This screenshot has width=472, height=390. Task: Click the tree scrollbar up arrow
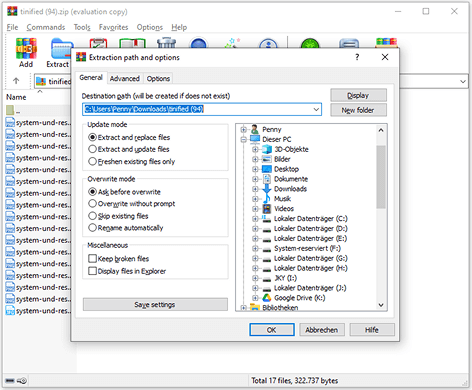381,130
